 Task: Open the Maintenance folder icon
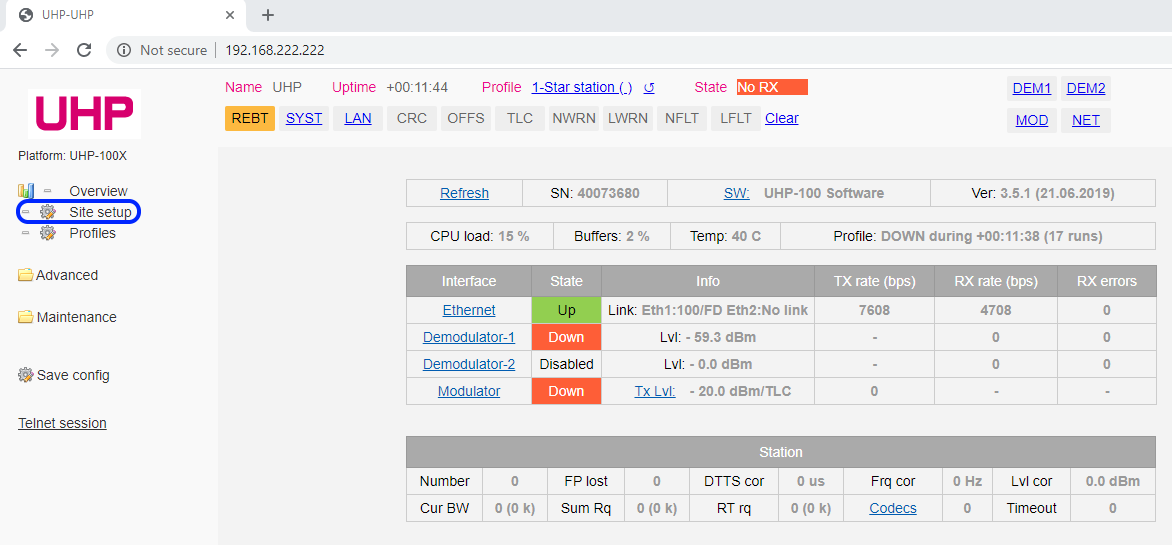click(26, 317)
